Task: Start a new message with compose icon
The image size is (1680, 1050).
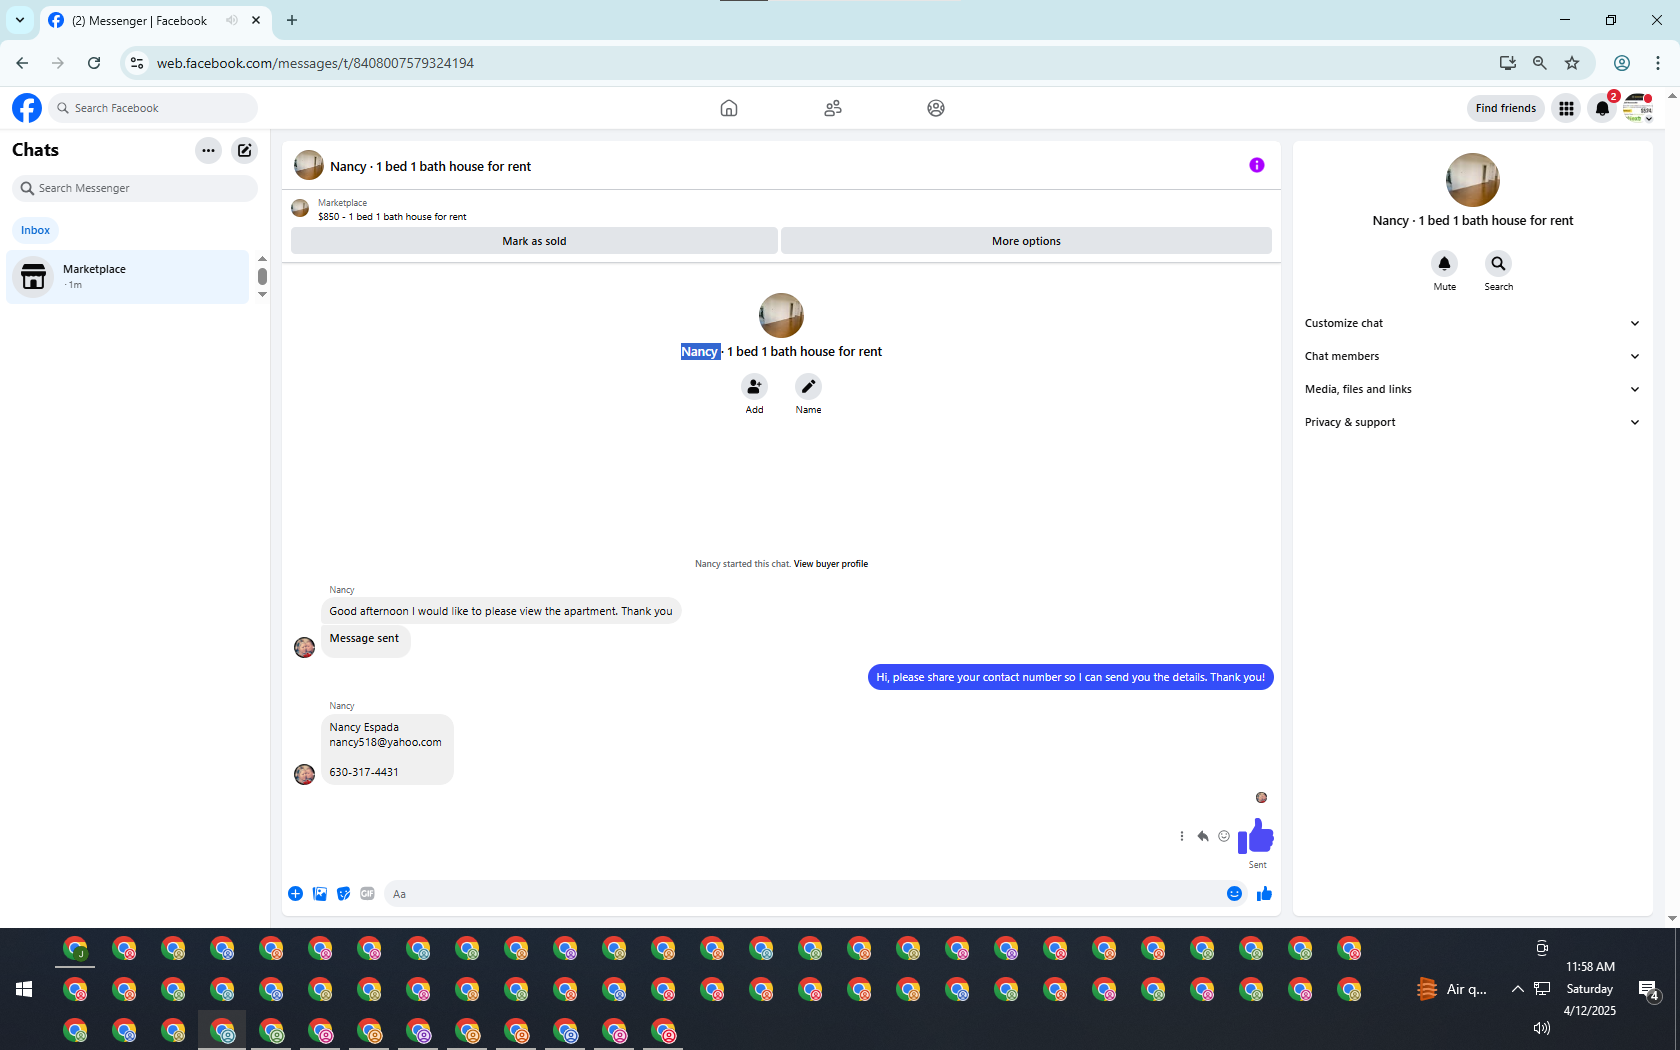Action: pos(245,150)
